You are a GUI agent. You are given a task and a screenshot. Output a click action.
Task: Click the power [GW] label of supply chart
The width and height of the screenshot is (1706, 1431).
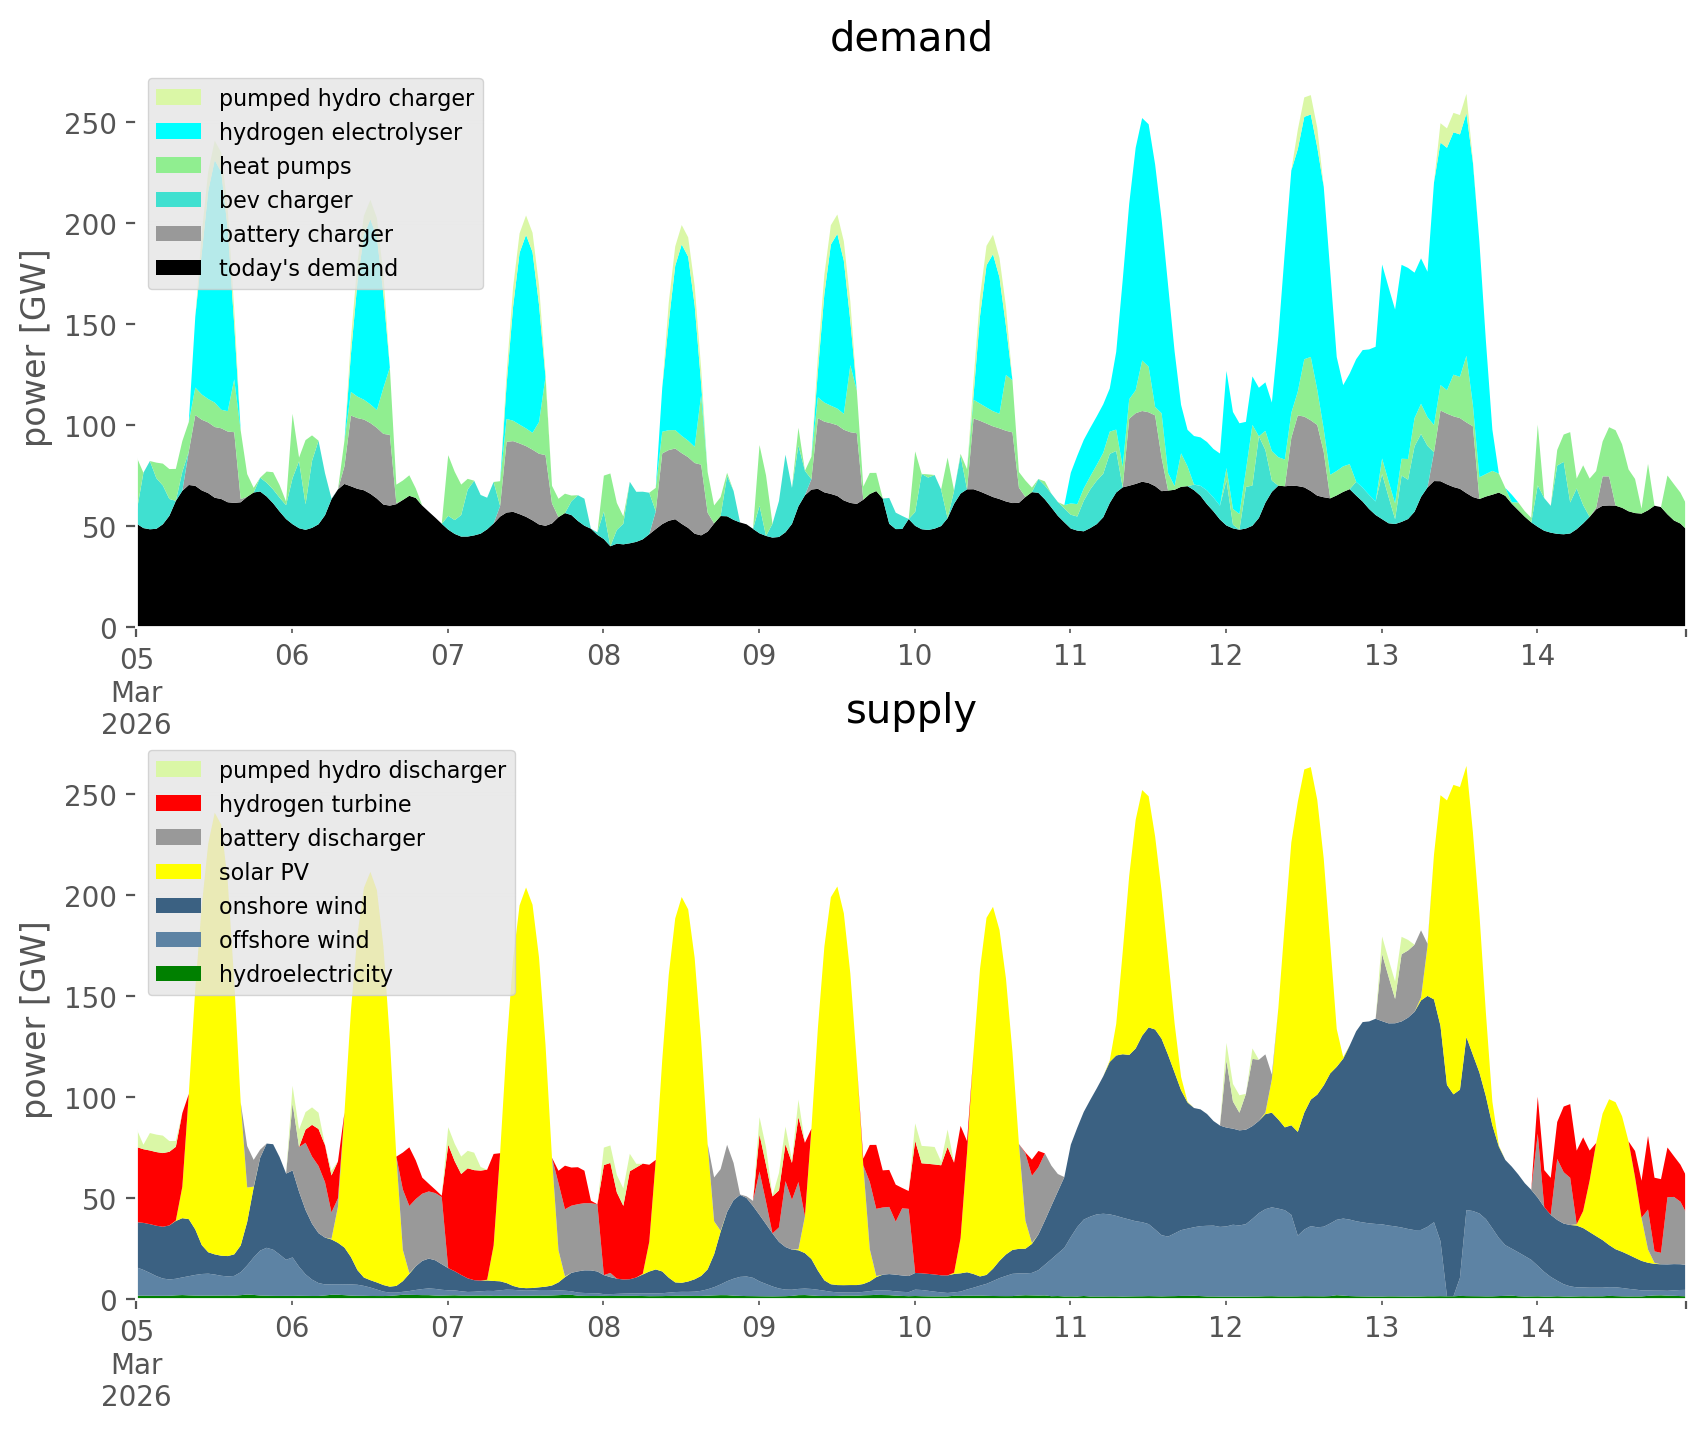35,1020
